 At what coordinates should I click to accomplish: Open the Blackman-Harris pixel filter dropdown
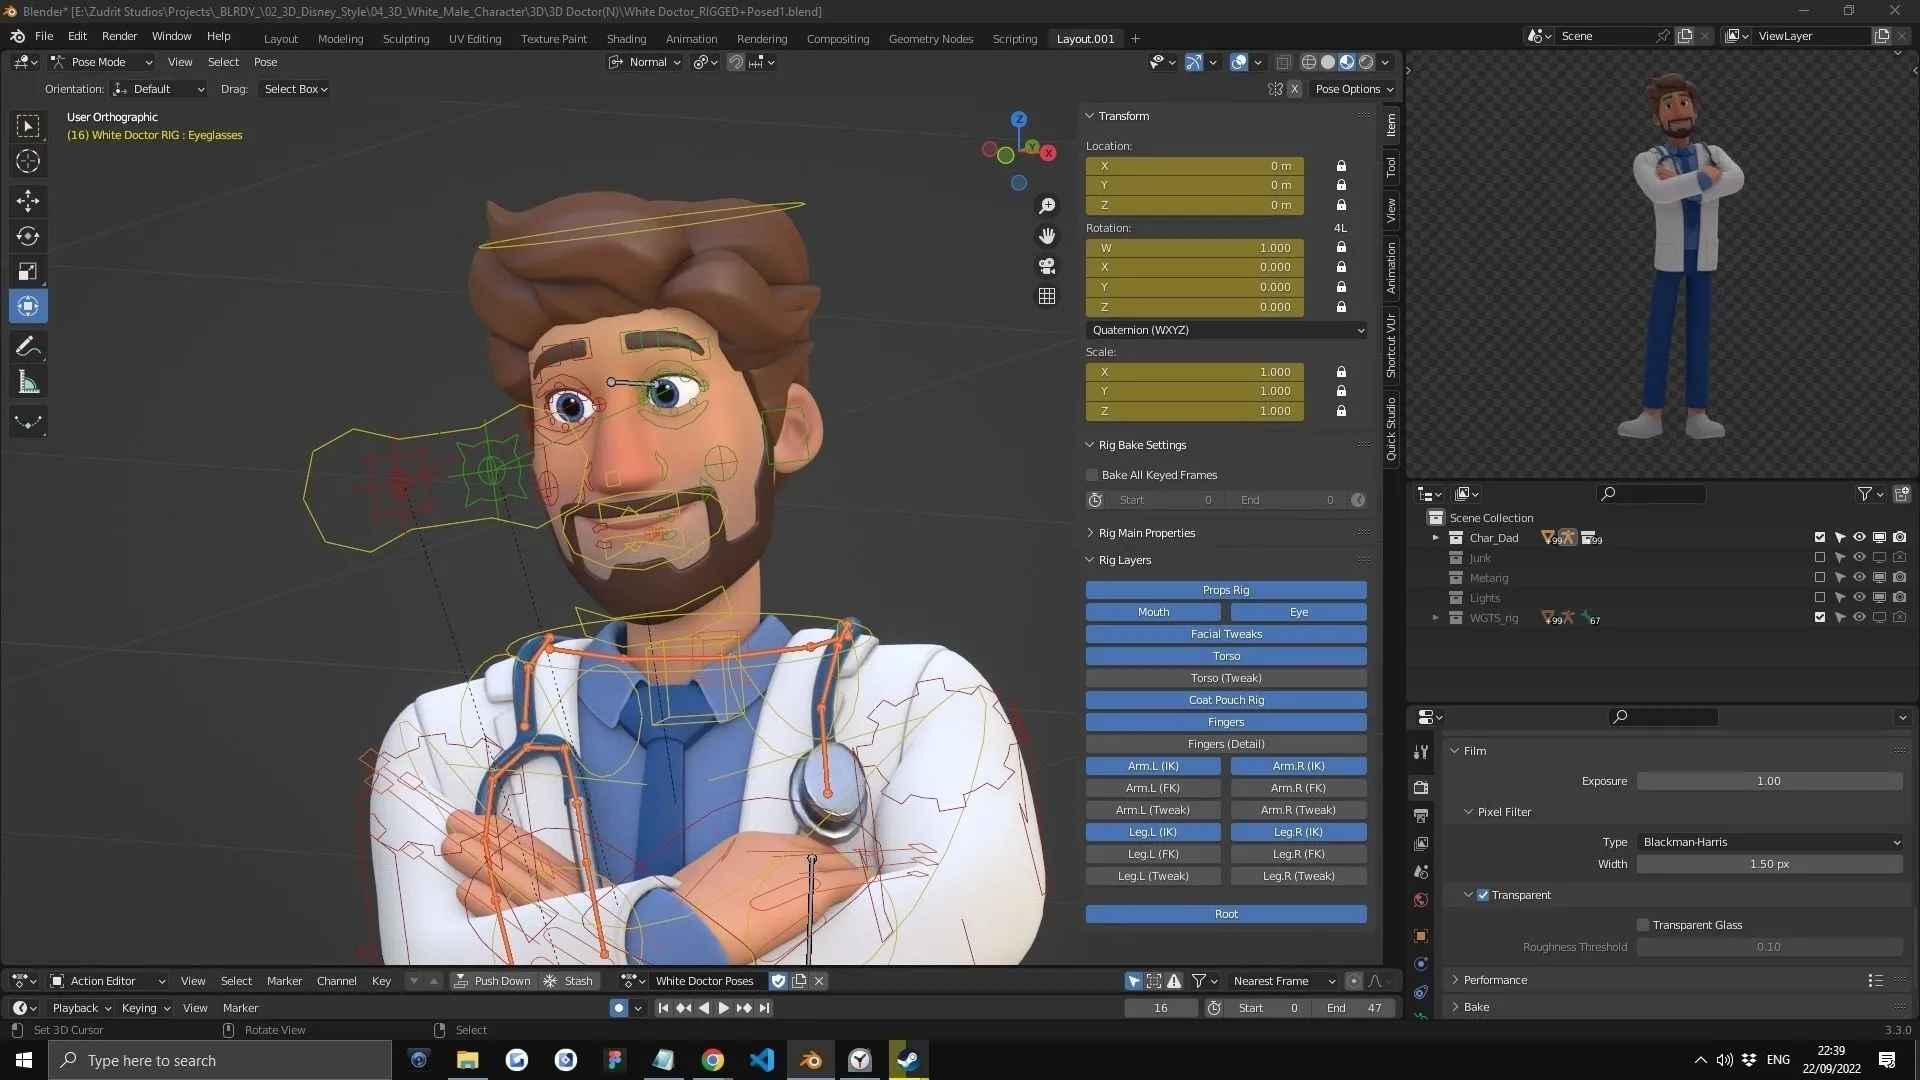point(1769,841)
